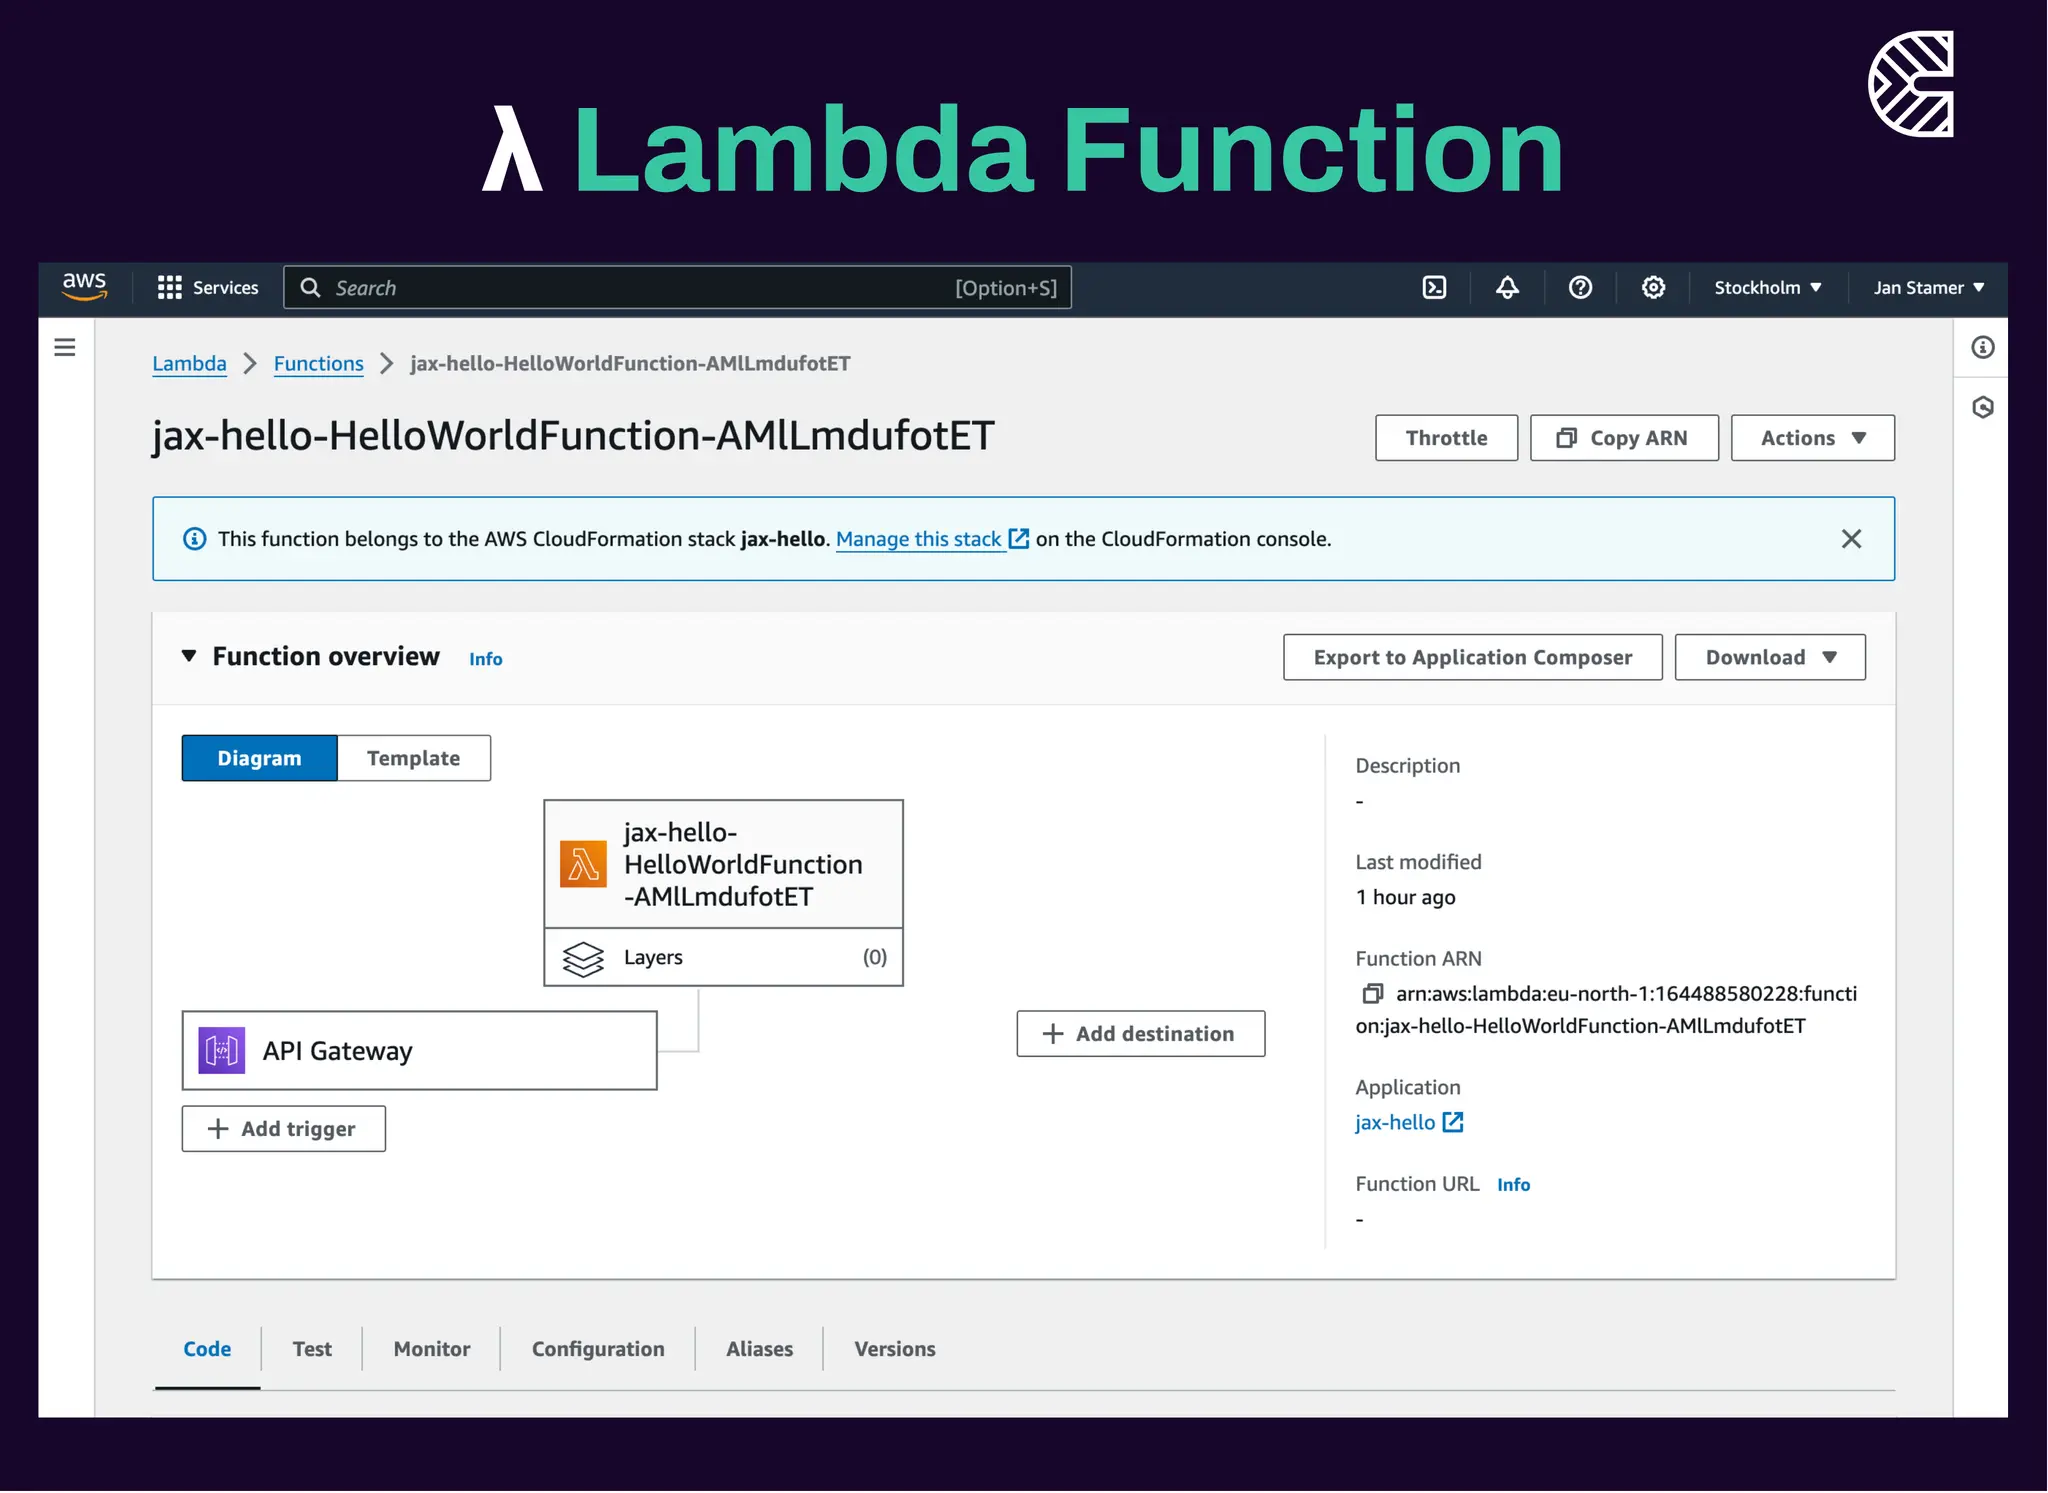Screen dimensions: 2048x1493
Task: Click the info circle icon in CloudFormation banner
Action: 194,539
